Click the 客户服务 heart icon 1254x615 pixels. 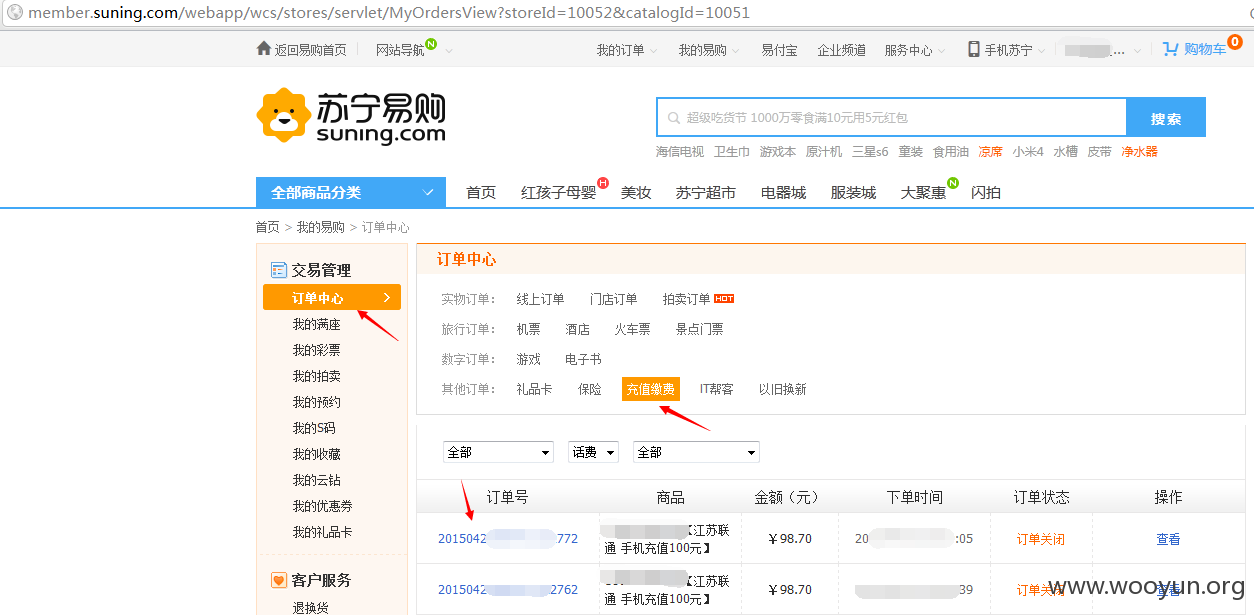click(279, 580)
